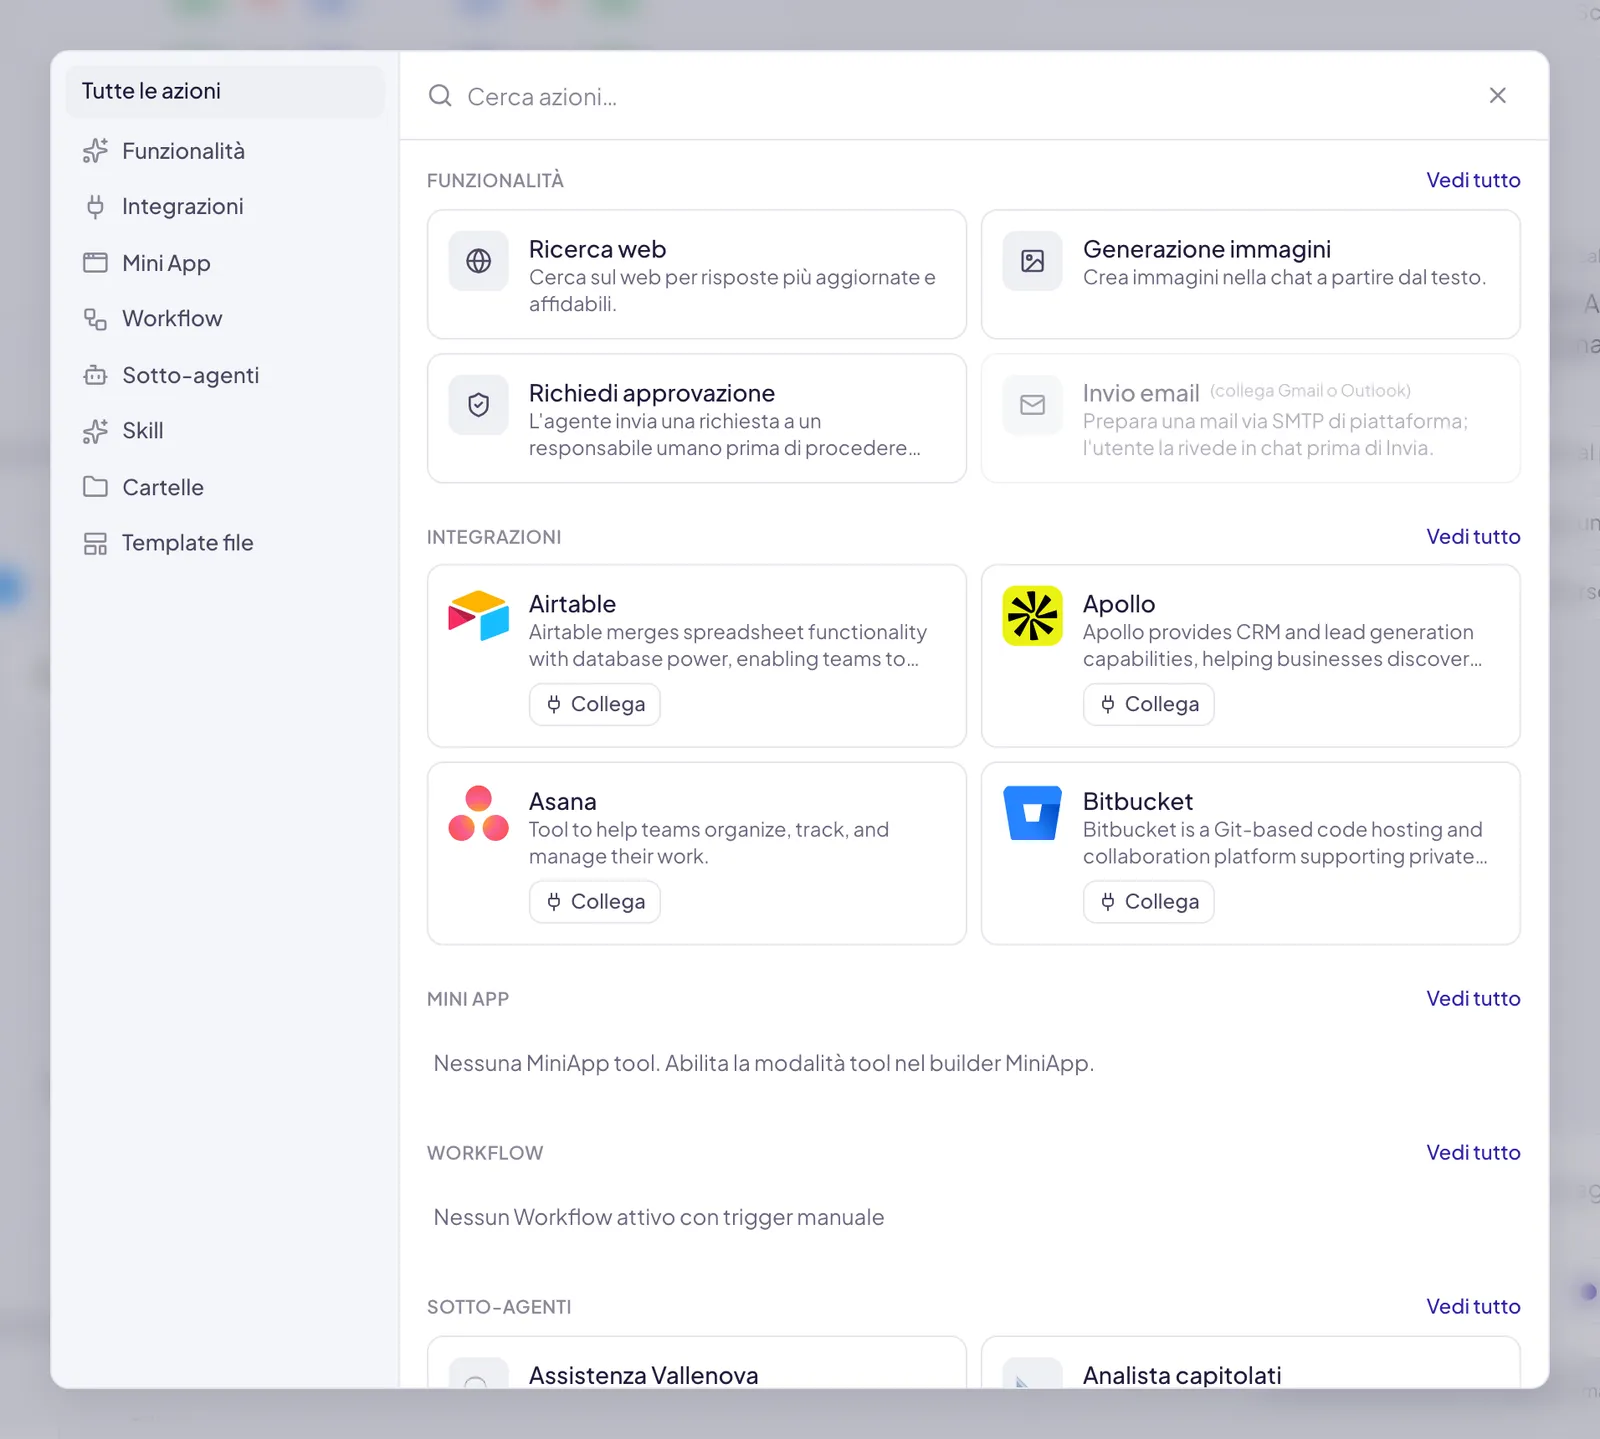Open Vedi tutto for Integrazioni
This screenshot has width=1600, height=1439.
[x=1473, y=537]
